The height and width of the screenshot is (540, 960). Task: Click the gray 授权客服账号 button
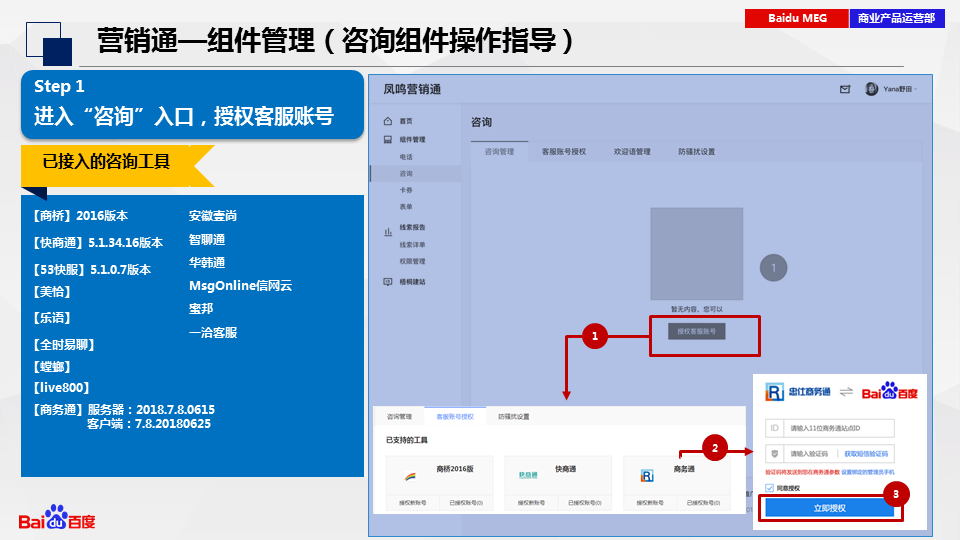pos(697,331)
